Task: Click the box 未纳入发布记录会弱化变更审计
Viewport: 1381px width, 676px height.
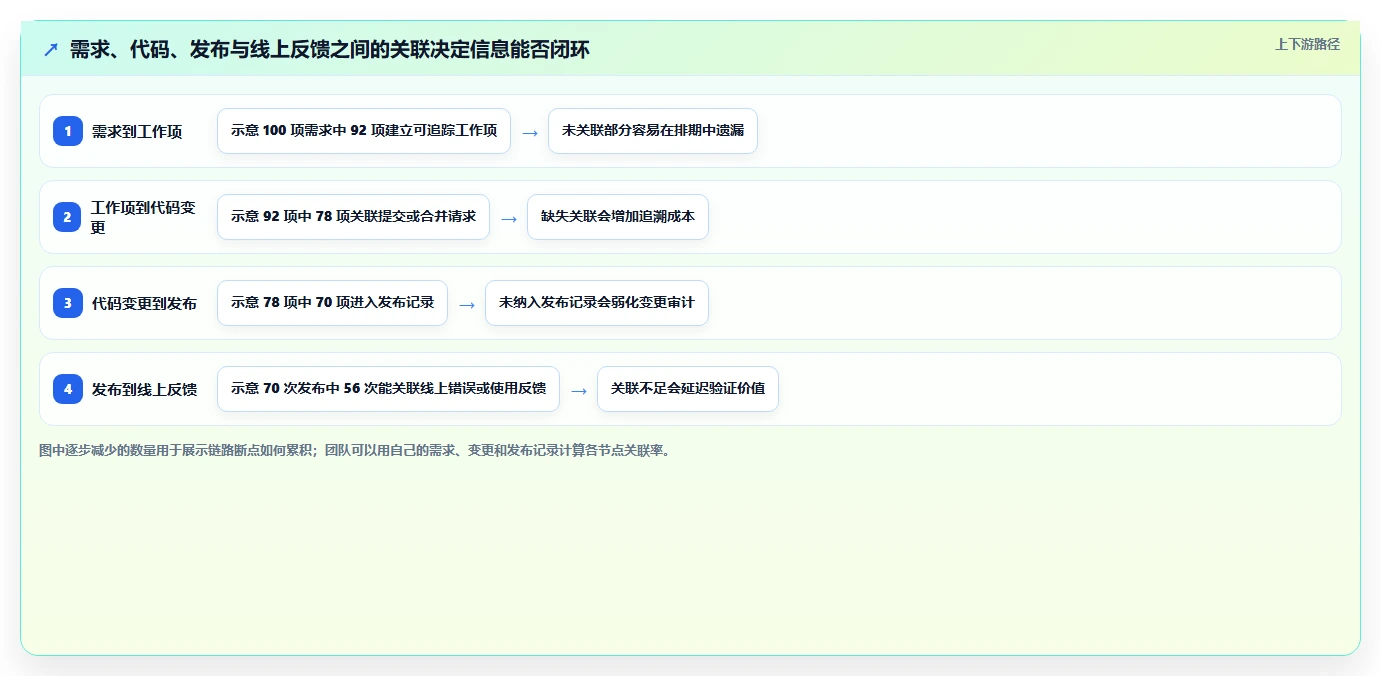Action: pos(597,303)
